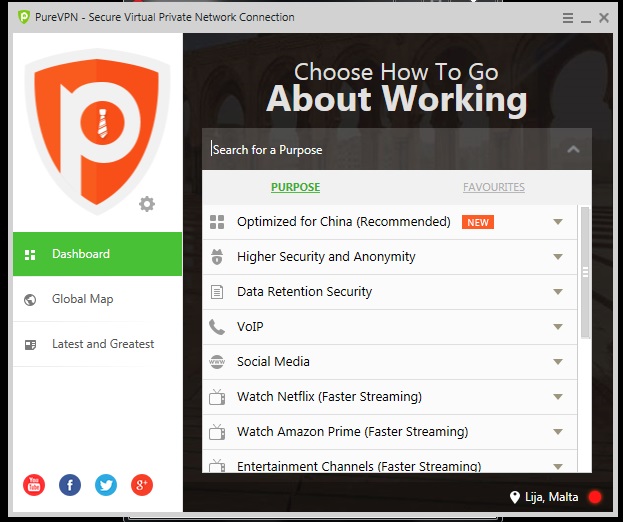The image size is (623, 522).
Task: Select Data Retention Security purpose
Action: (389, 292)
